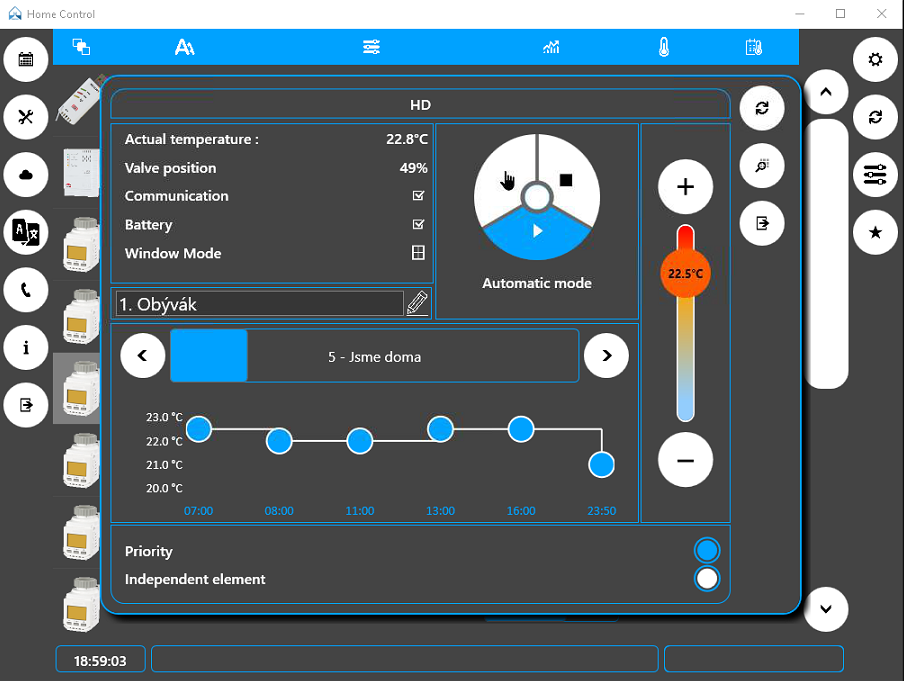The image size is (904, 681).
Task: Select the Independent element radio button
Action: (707, 578)
